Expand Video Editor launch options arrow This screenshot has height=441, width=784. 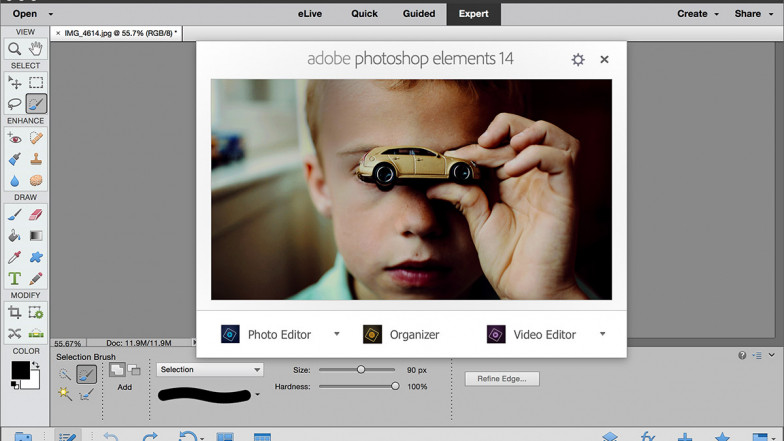tap(602, 334)
